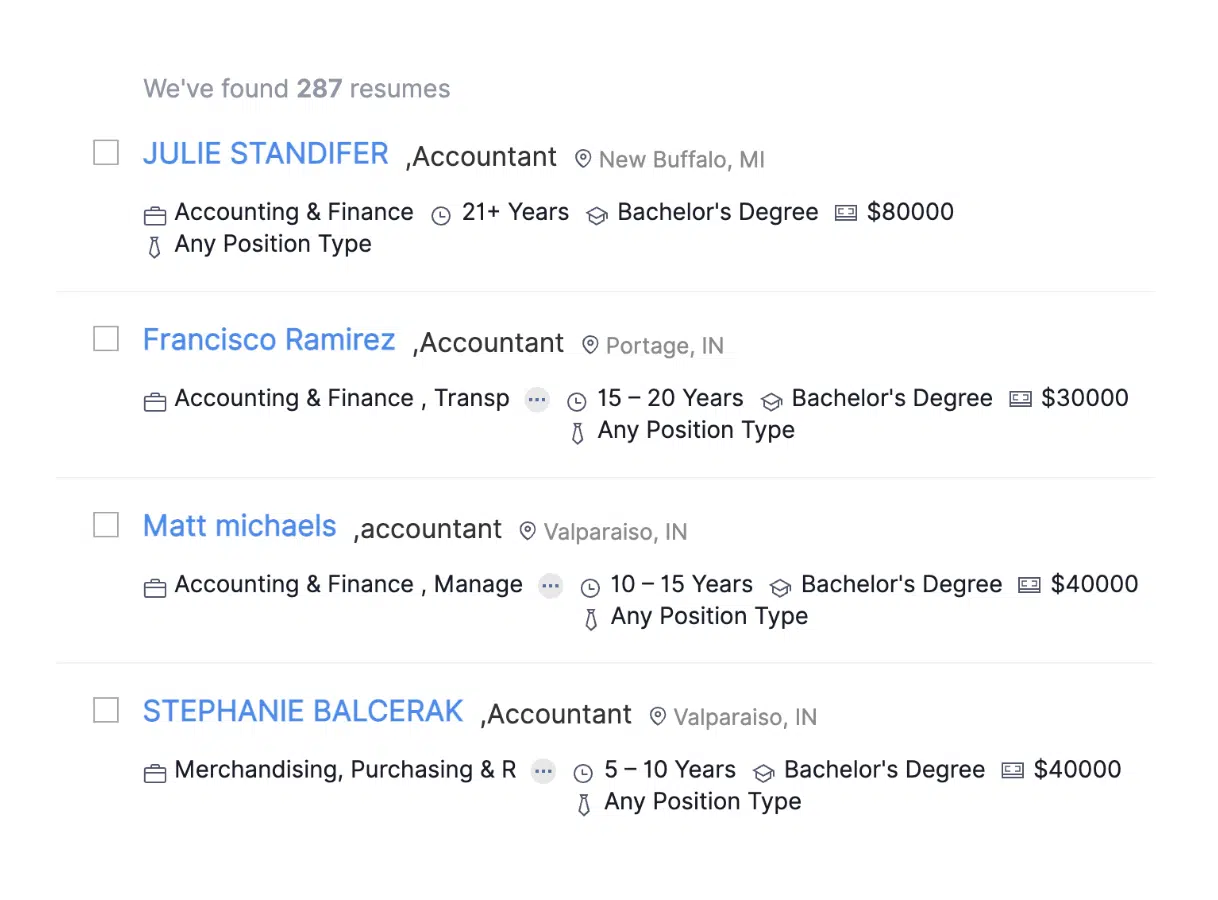Open Francisco Ramirez's resume link

(269, 340)
